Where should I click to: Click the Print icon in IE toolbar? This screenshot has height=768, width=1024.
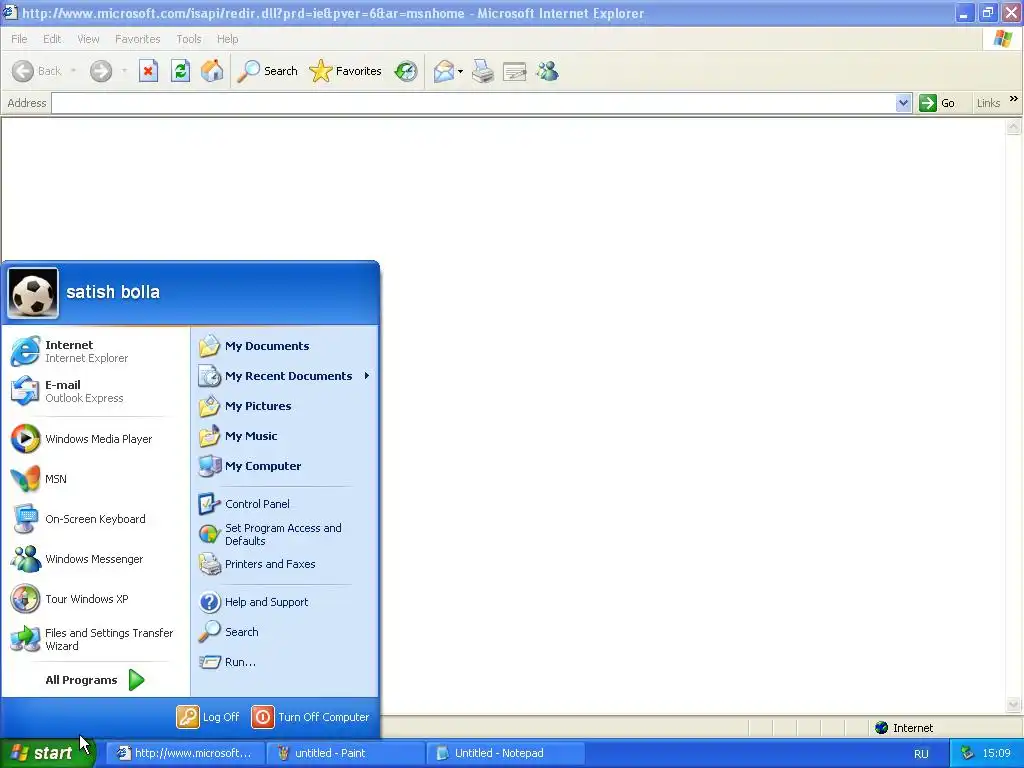(483, 71)
